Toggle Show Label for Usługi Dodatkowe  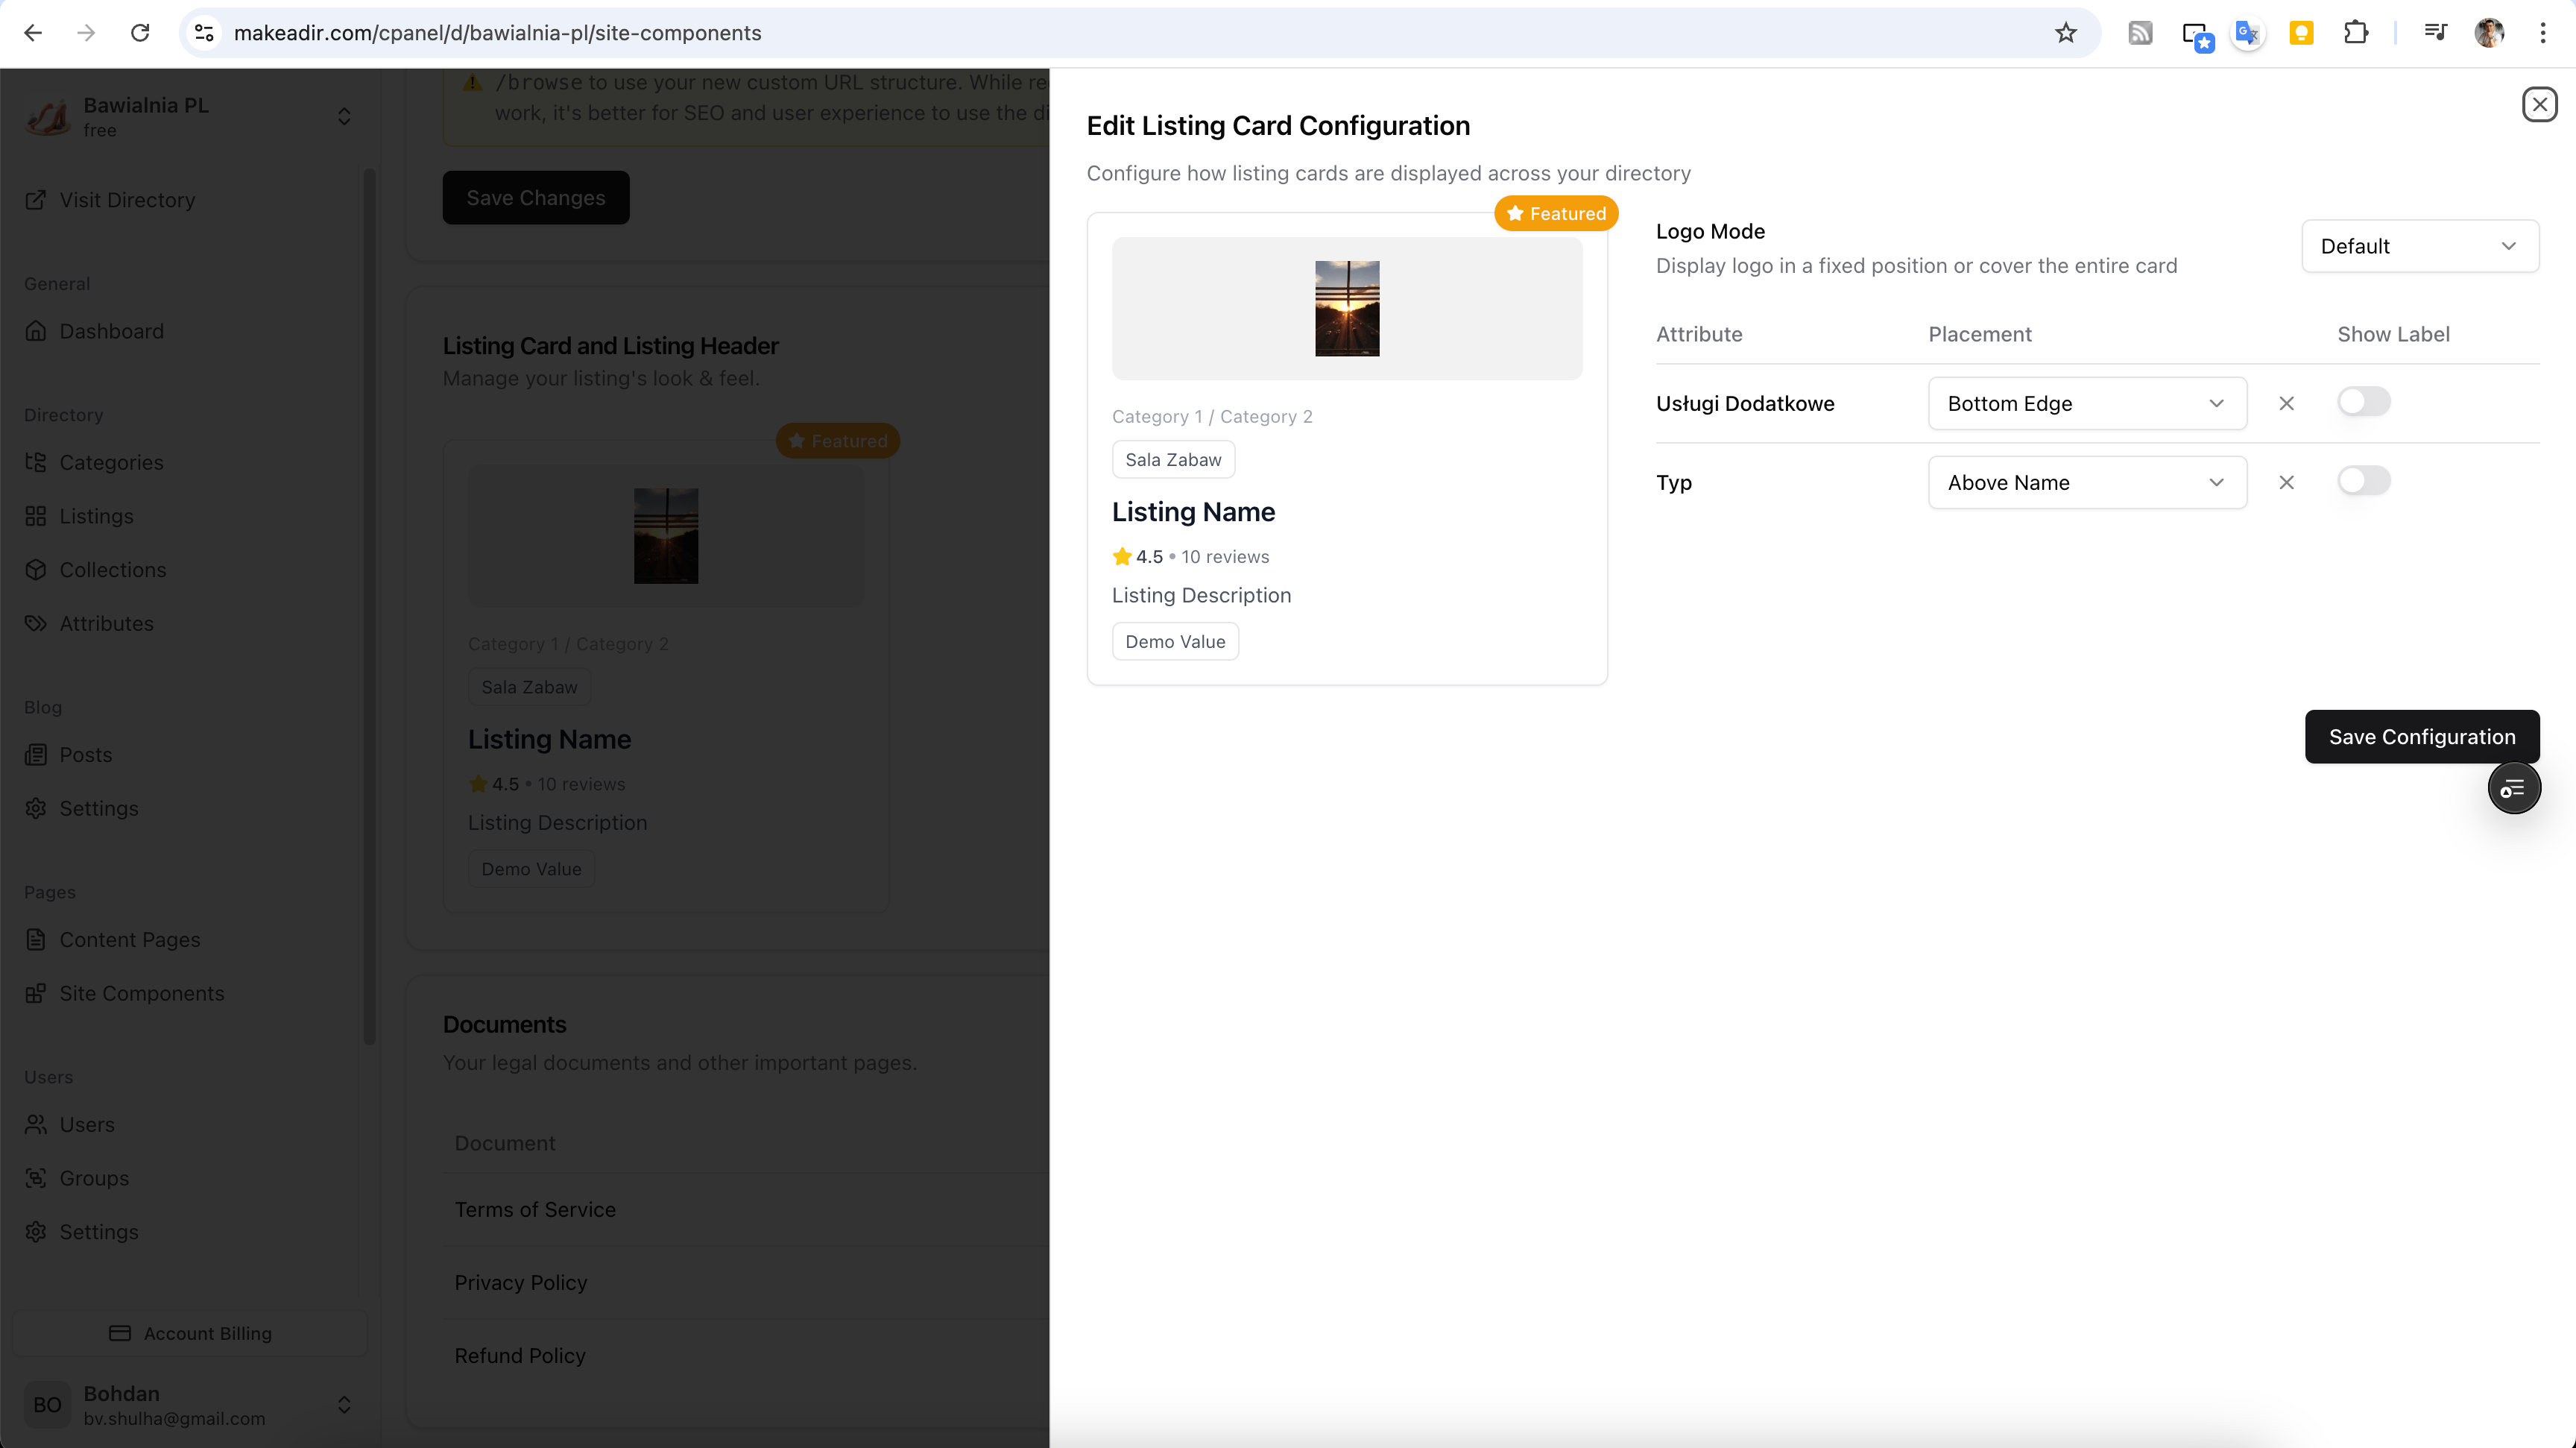click(2363, 402)
